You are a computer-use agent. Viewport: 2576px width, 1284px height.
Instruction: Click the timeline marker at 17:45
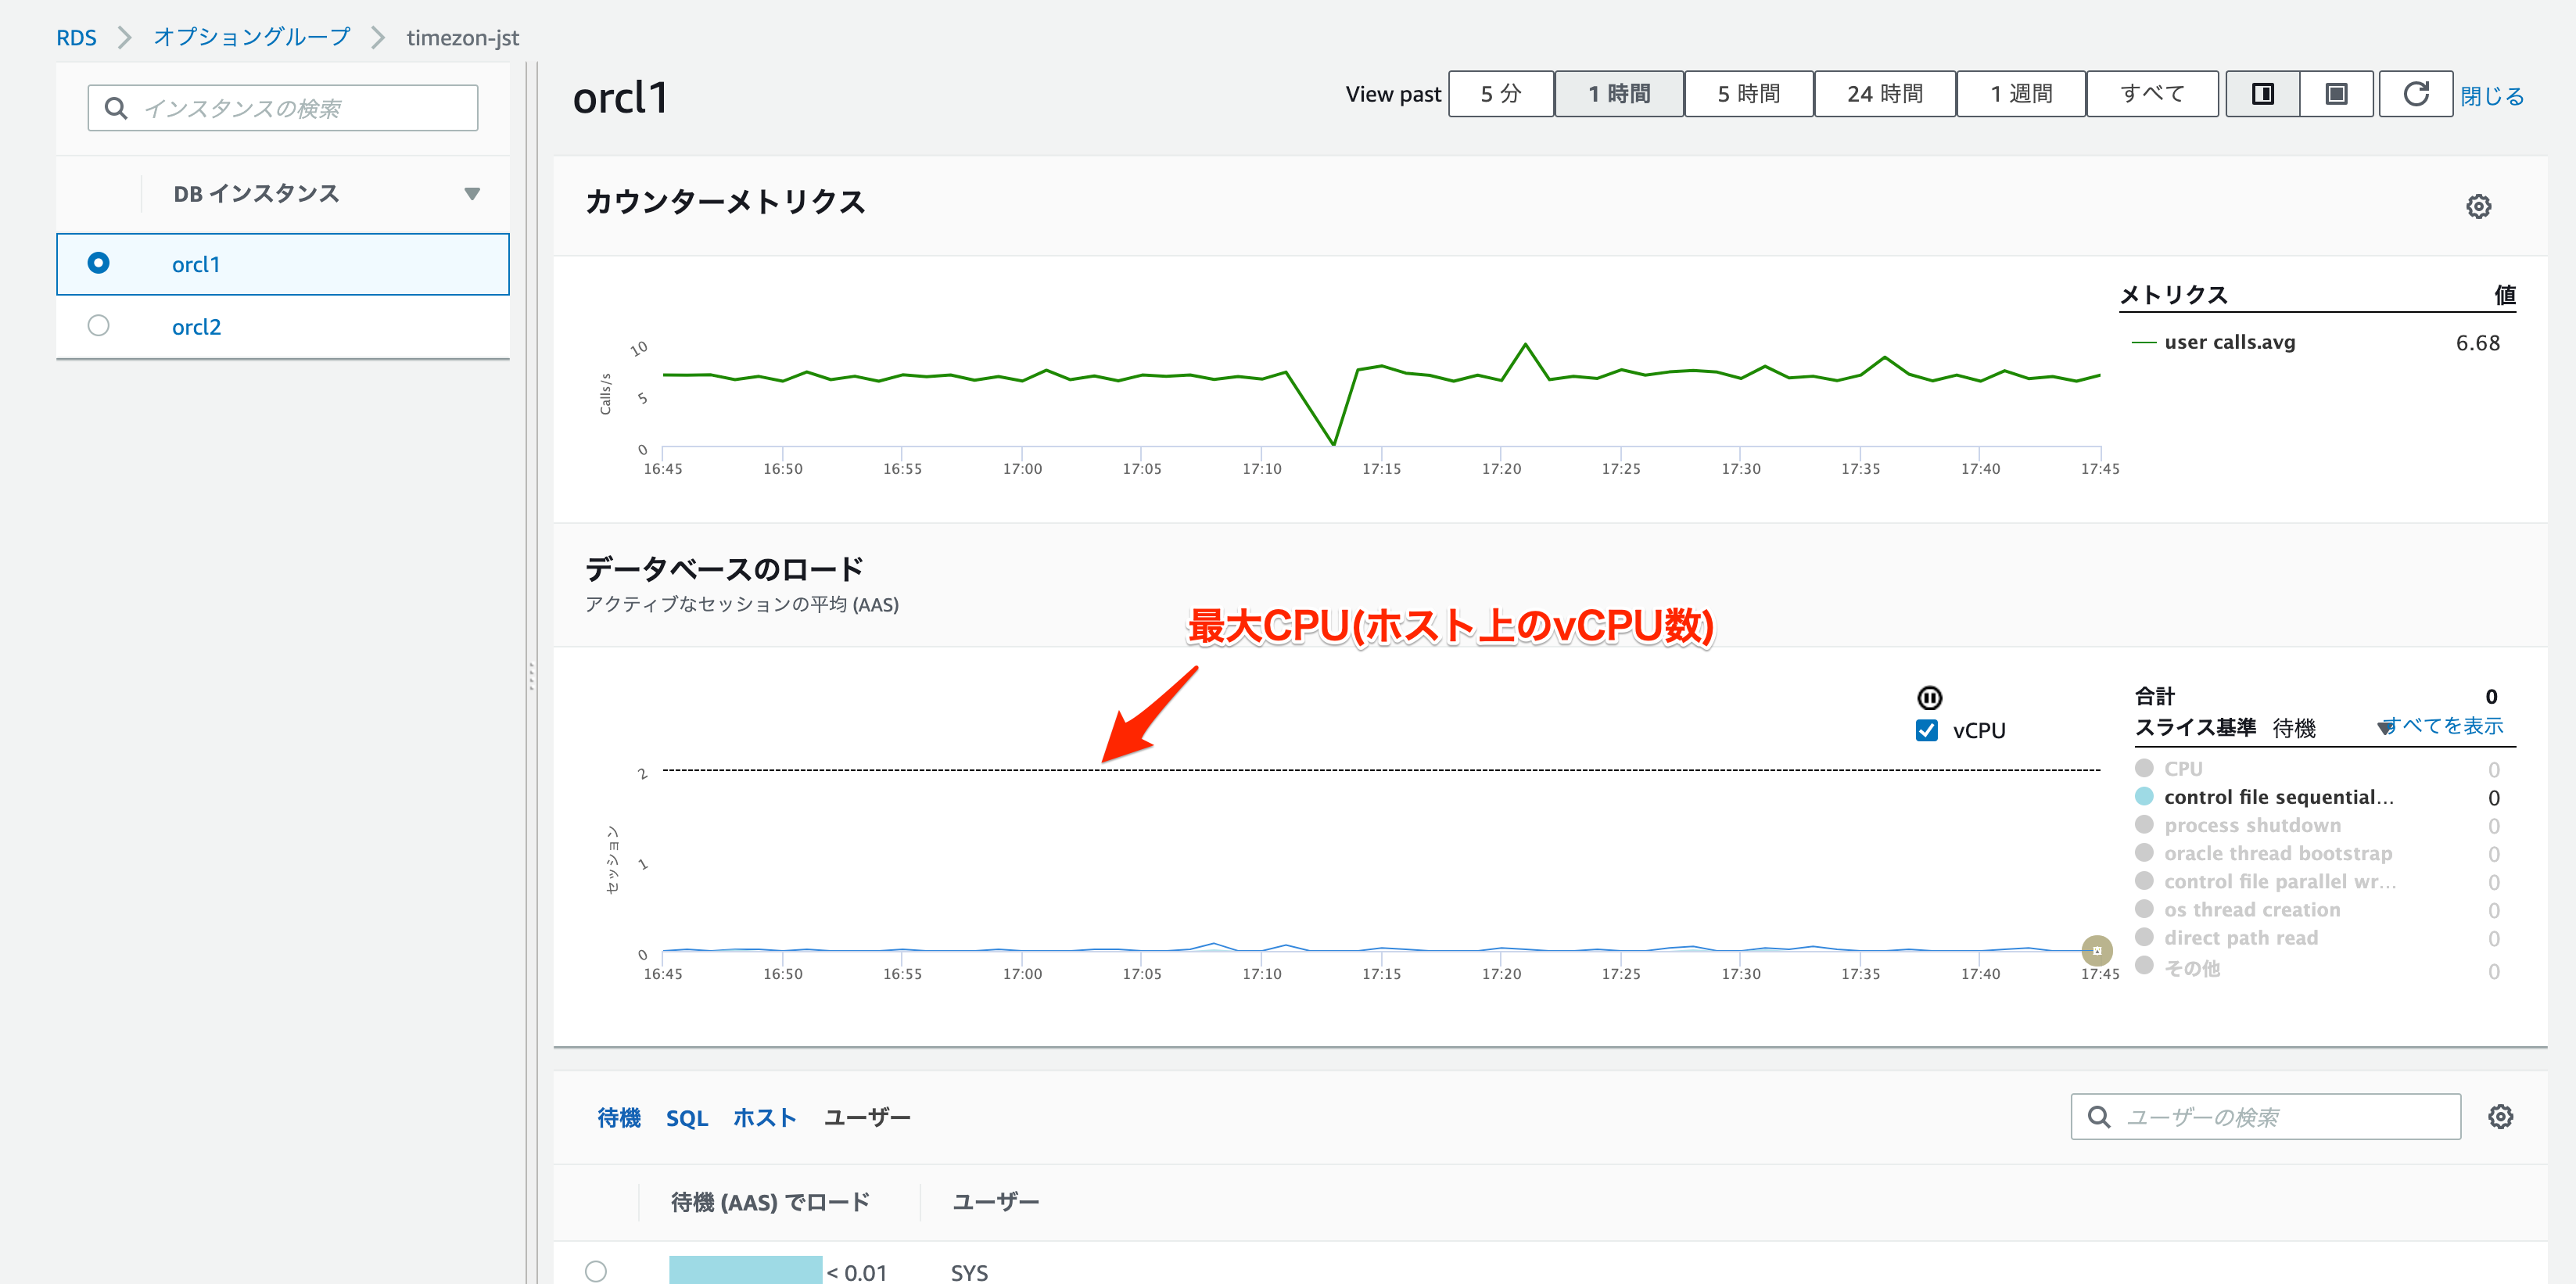click(2097, 950)
